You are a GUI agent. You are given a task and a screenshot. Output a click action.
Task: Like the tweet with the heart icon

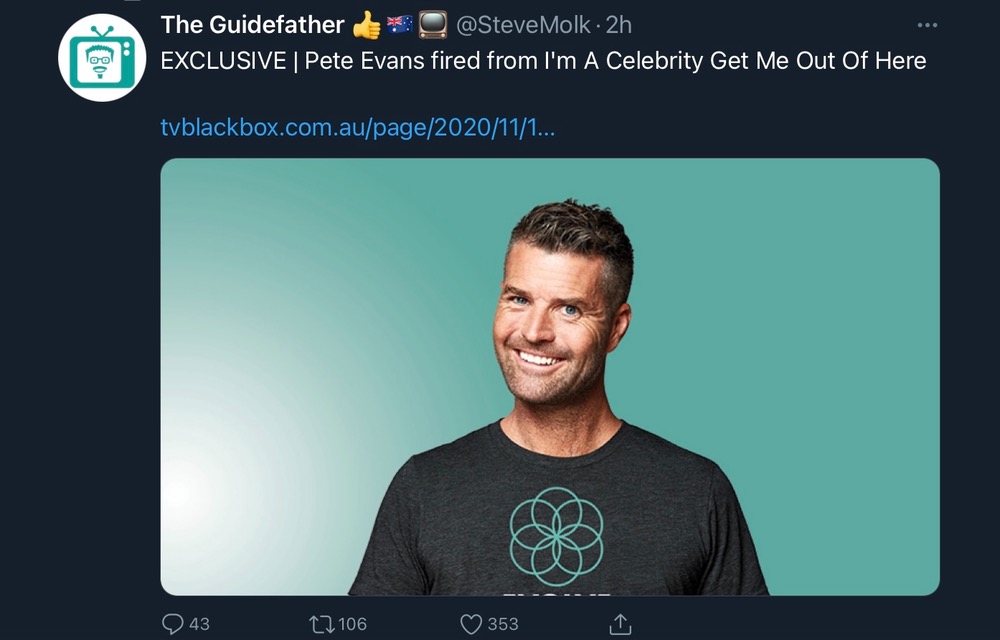coord(471,624)
